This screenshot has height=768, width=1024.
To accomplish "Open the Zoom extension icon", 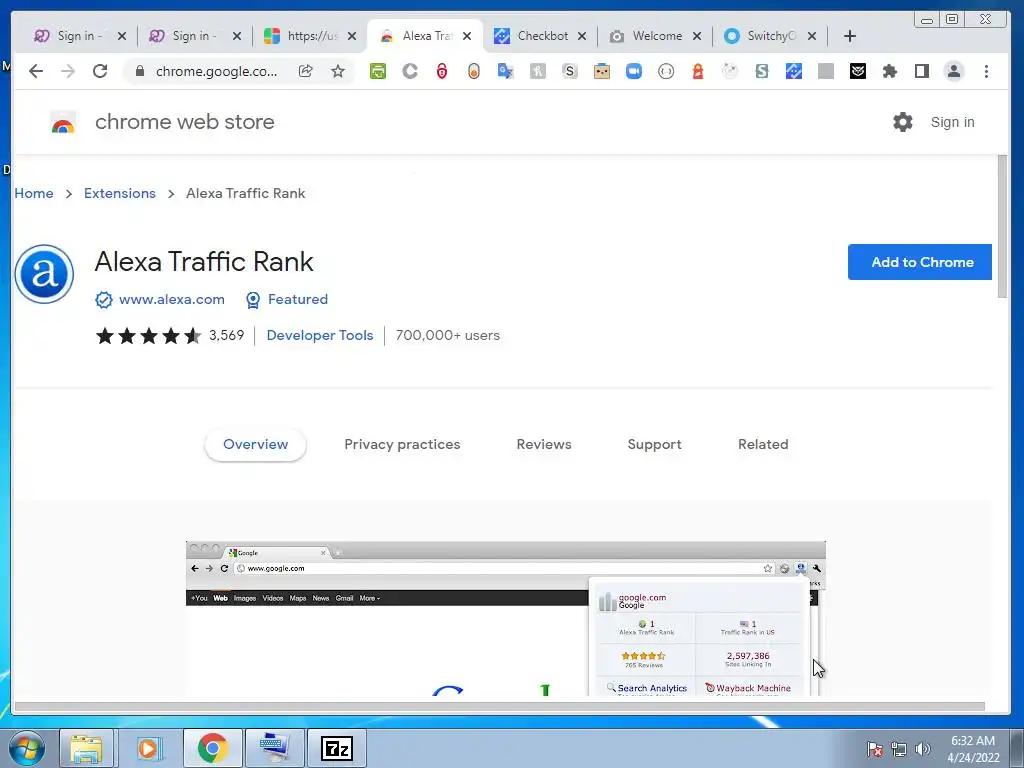I will (x=633, y=71).
